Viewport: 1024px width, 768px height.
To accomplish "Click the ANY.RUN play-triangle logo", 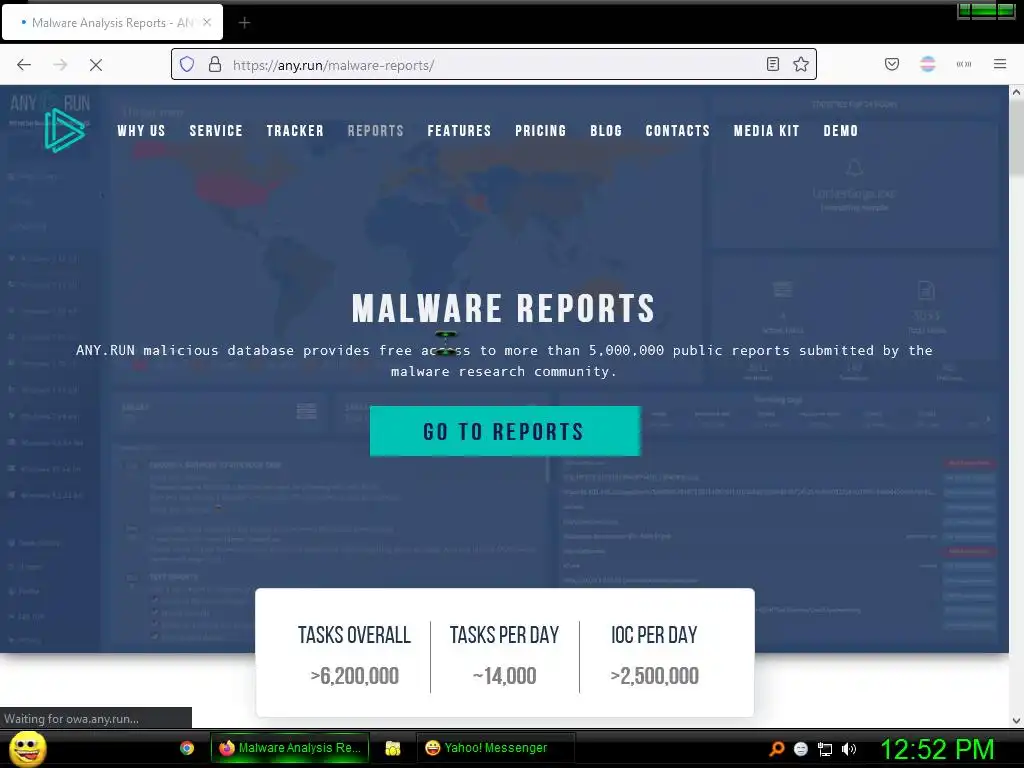I will [65, 130].
